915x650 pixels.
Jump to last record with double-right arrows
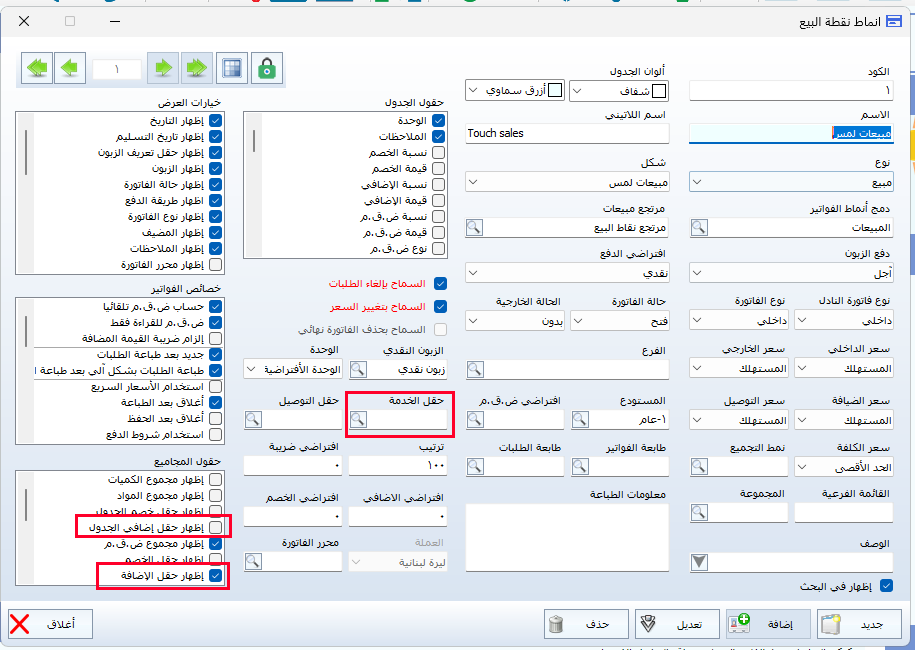195,69
